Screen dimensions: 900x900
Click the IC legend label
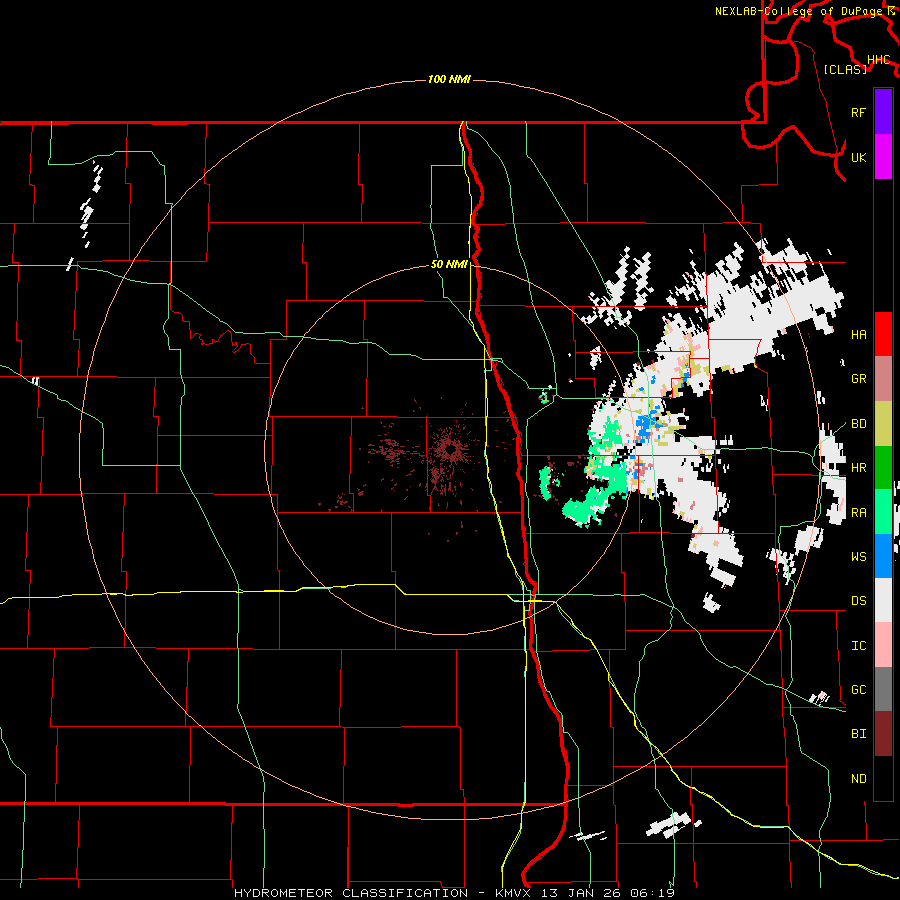click(858, 646)
